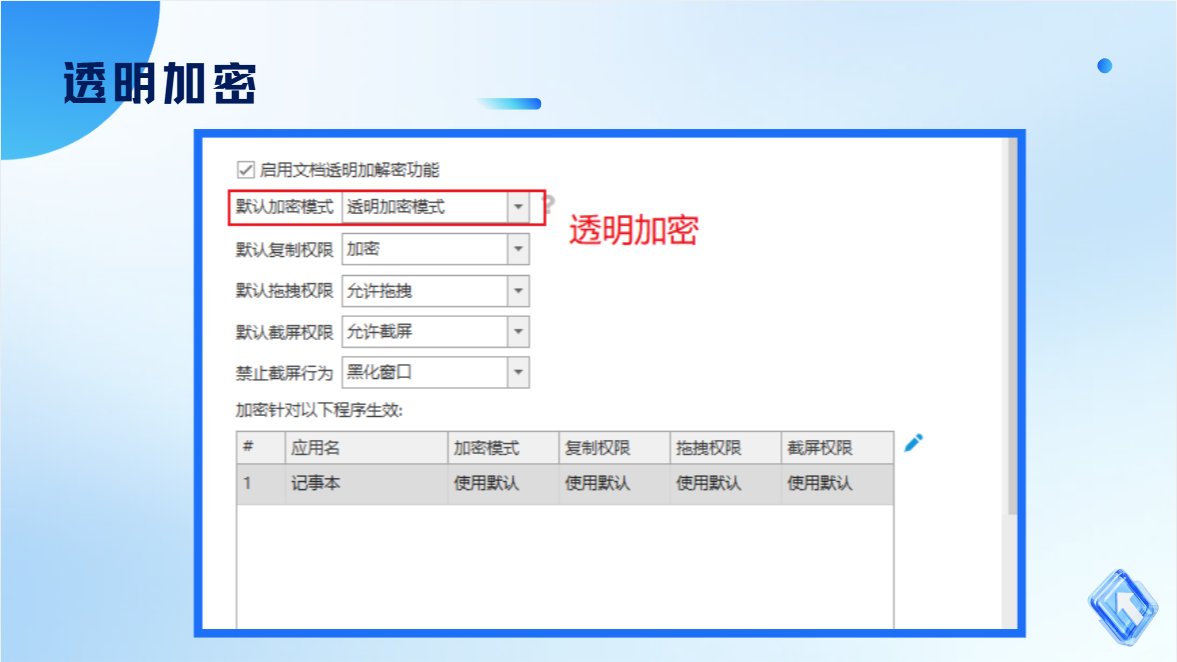
Task: Click the # column header
Action: tap(260, 448)
